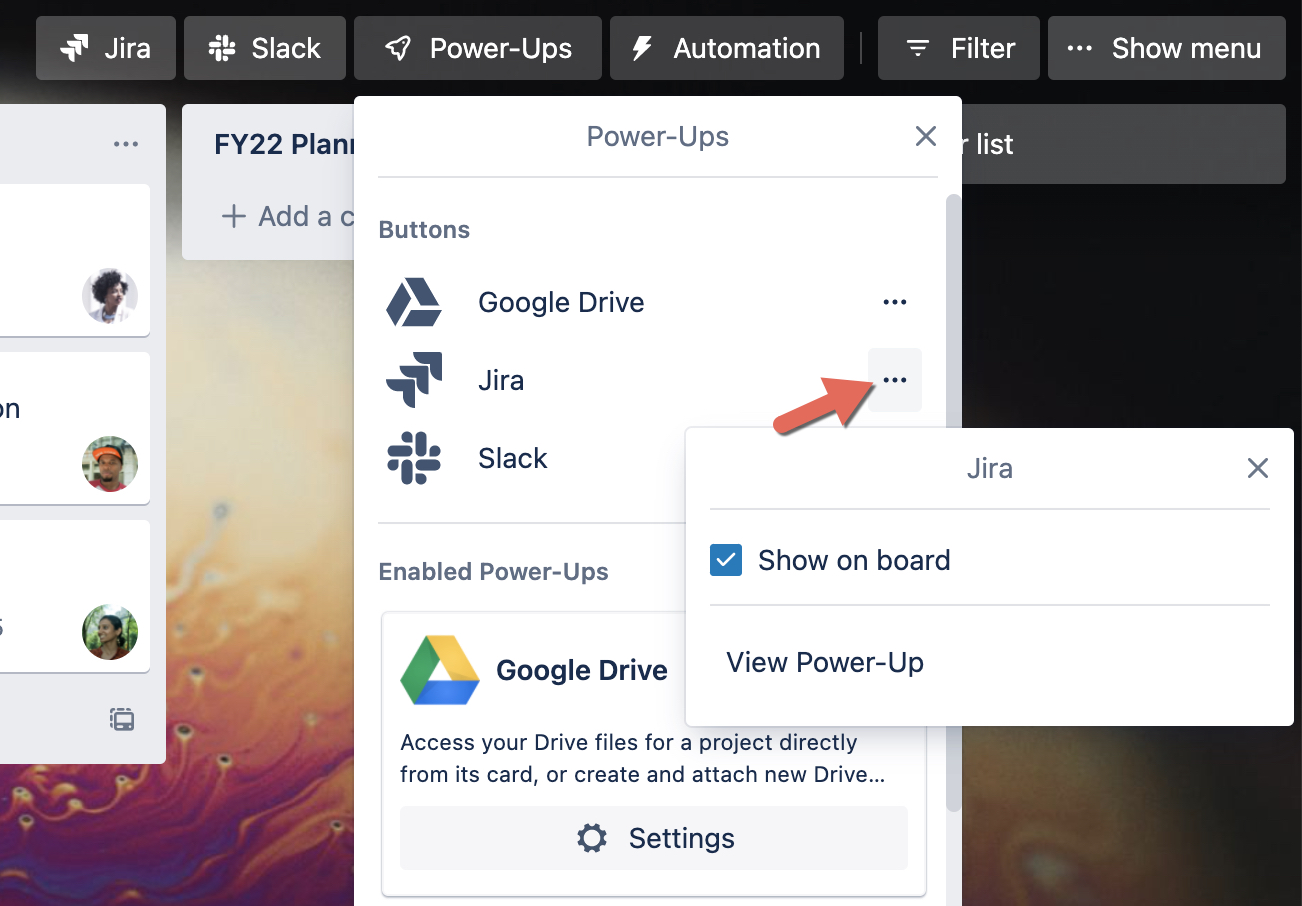This screenshot has width=1302, height=906.
Task: Open Google Drive Power-Up Settings
Action: (654, 838)
